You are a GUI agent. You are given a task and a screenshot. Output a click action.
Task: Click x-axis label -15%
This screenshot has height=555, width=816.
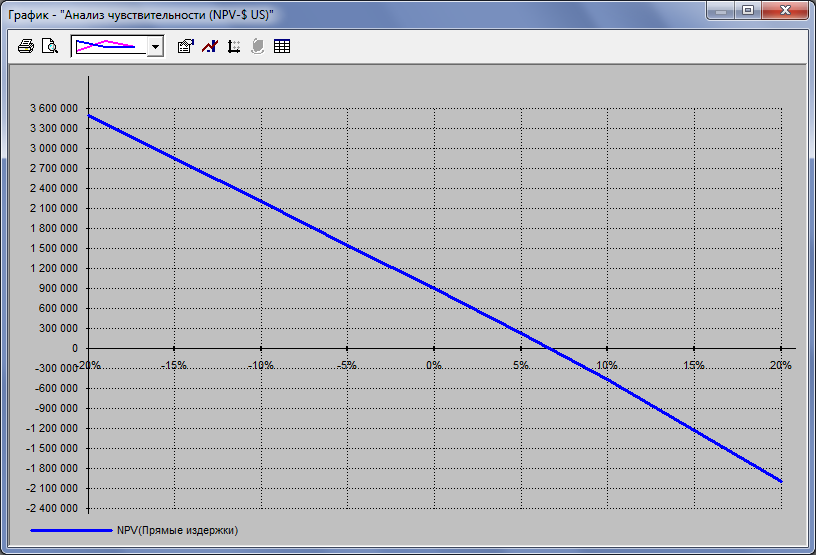174,365
